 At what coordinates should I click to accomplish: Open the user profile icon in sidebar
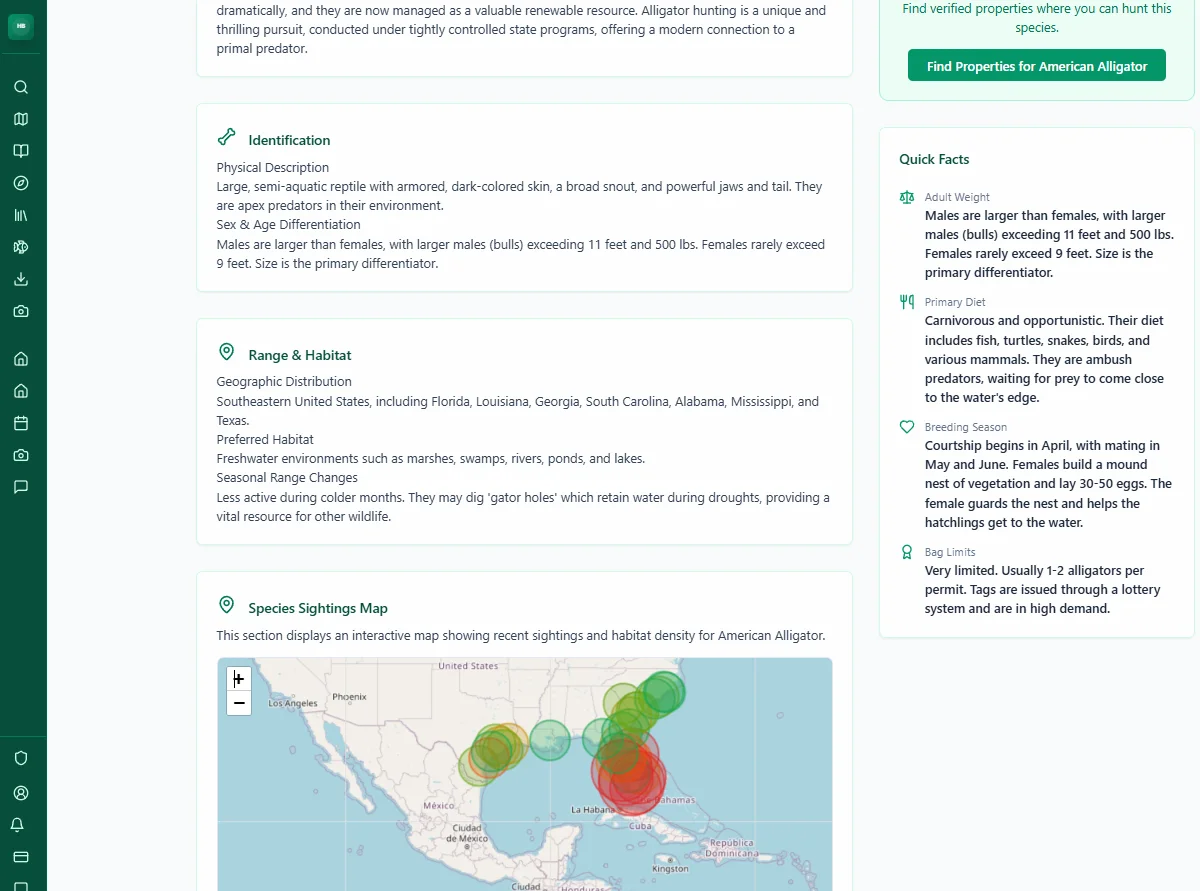coord(21,793)
